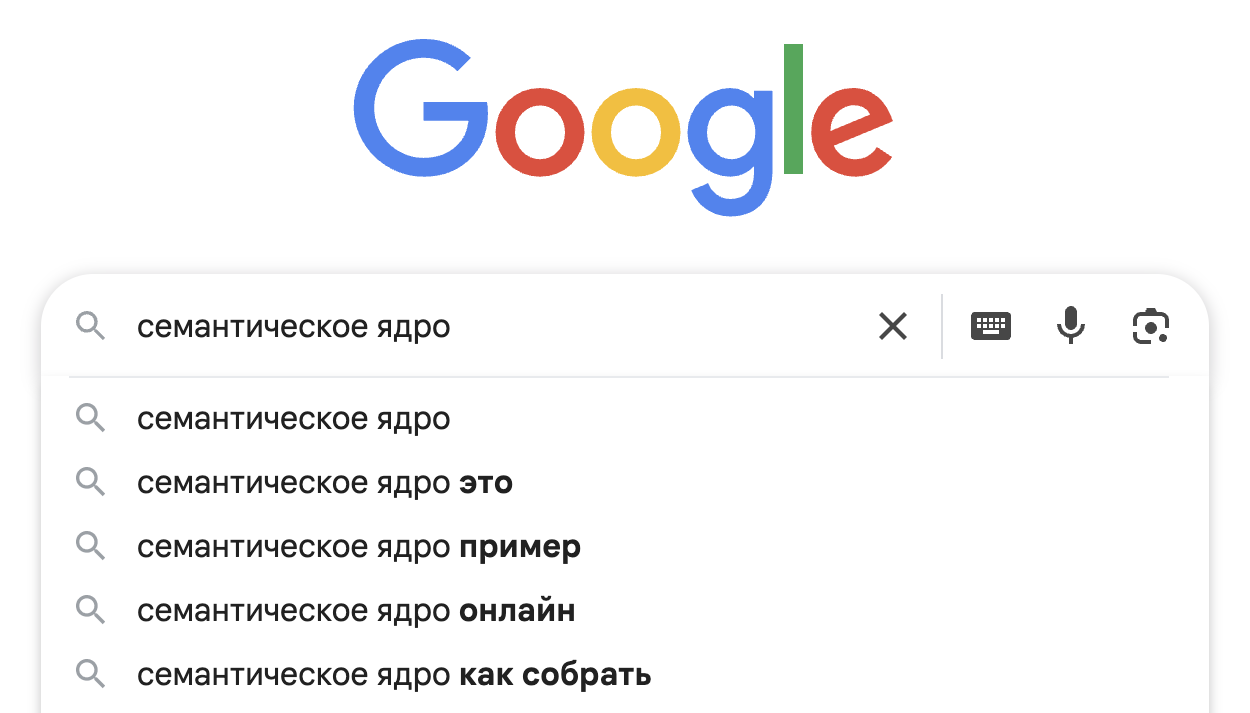Select the suggestion 'семантическое ядро онлайн'
The height and width of the screenshot is (713, 1250).
(355, 611)
